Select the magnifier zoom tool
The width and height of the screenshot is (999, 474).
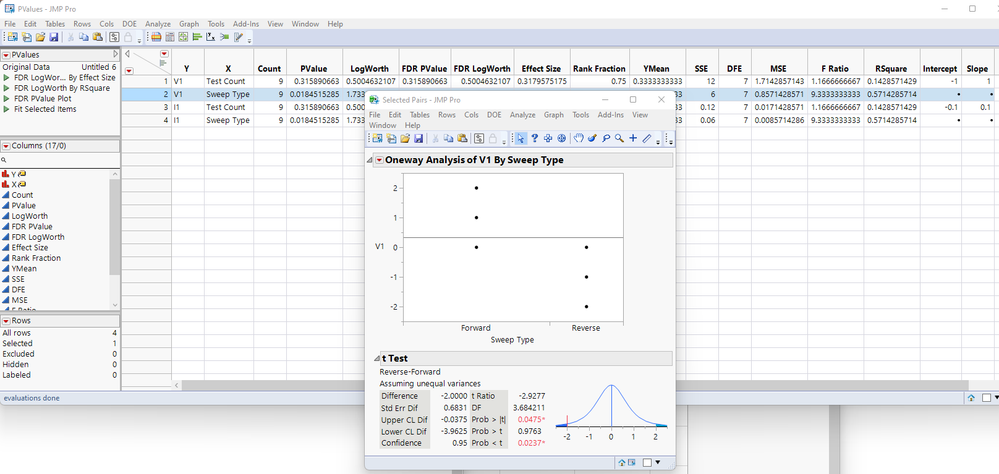[x=619, y=138]
